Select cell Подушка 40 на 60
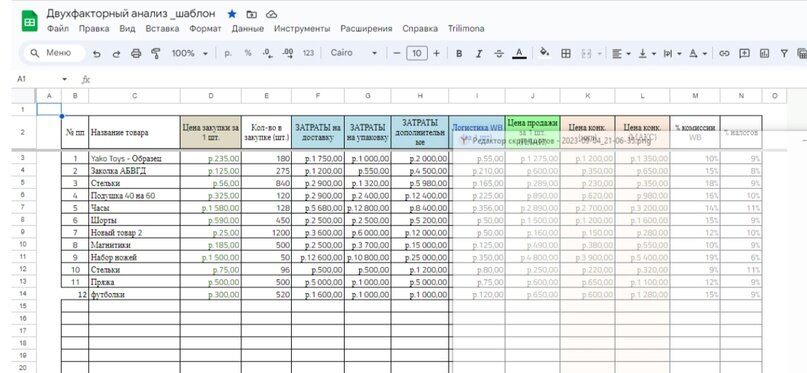 click(x=134, y=196)
